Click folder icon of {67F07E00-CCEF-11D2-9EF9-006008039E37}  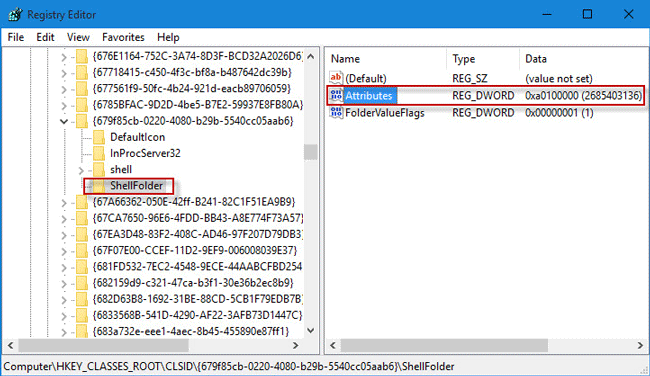tap(82, 250)
